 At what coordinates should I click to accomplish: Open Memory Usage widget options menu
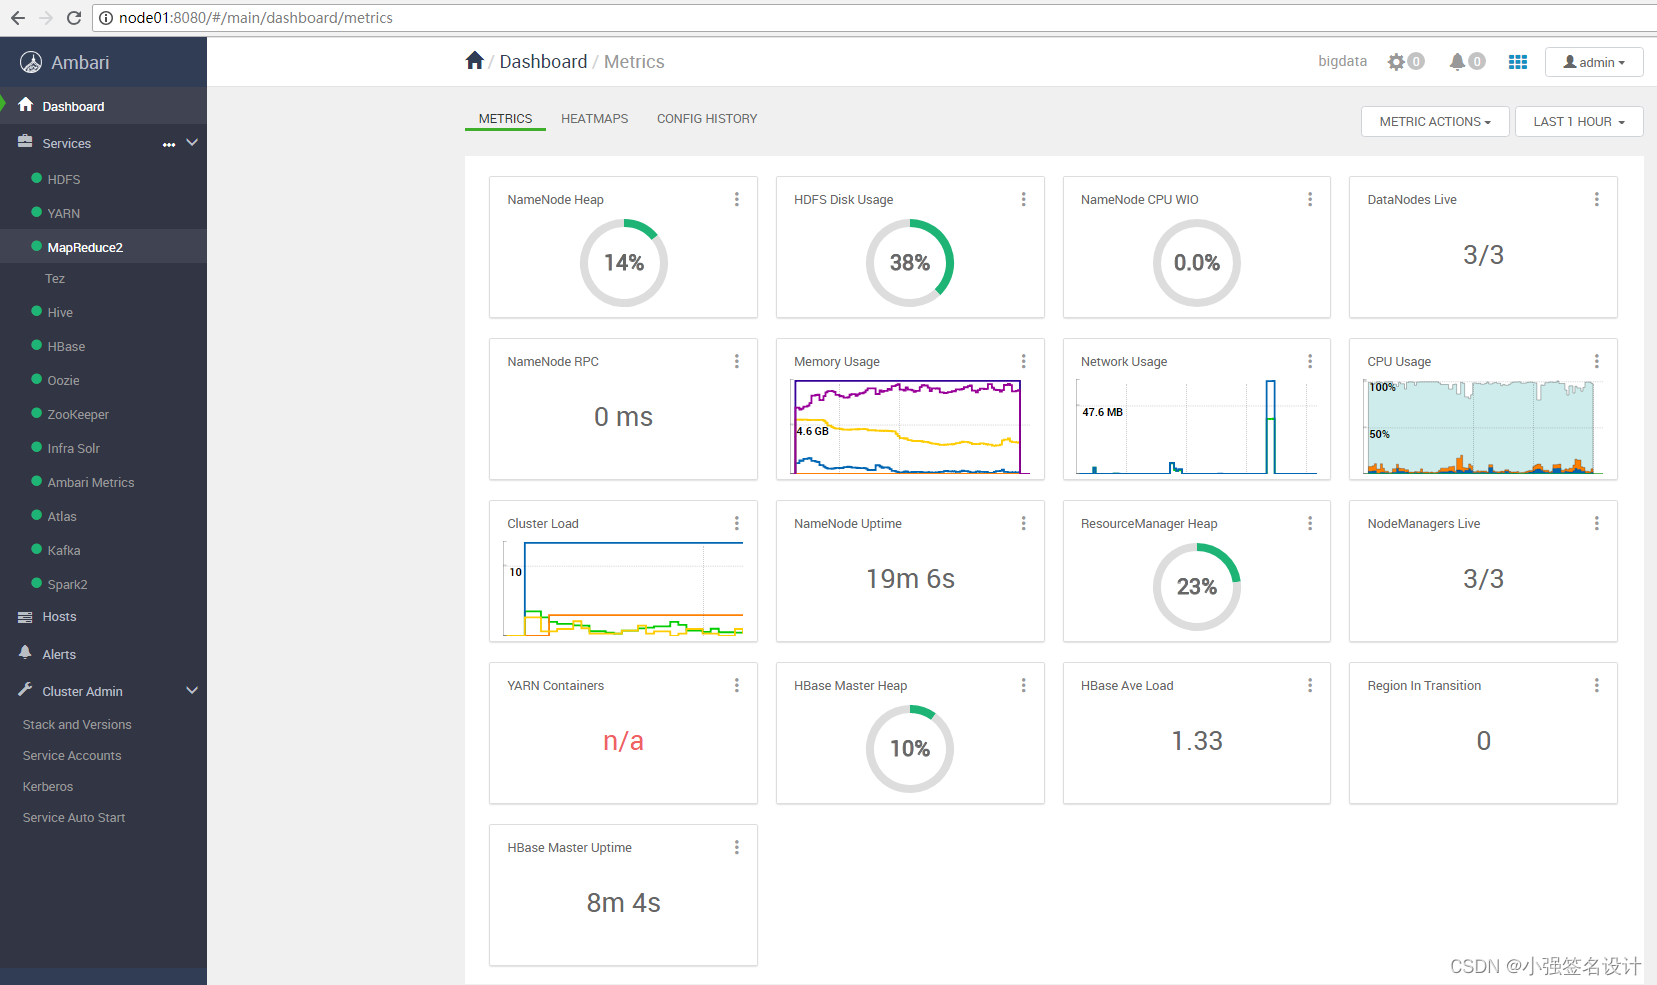(1023, 361)
